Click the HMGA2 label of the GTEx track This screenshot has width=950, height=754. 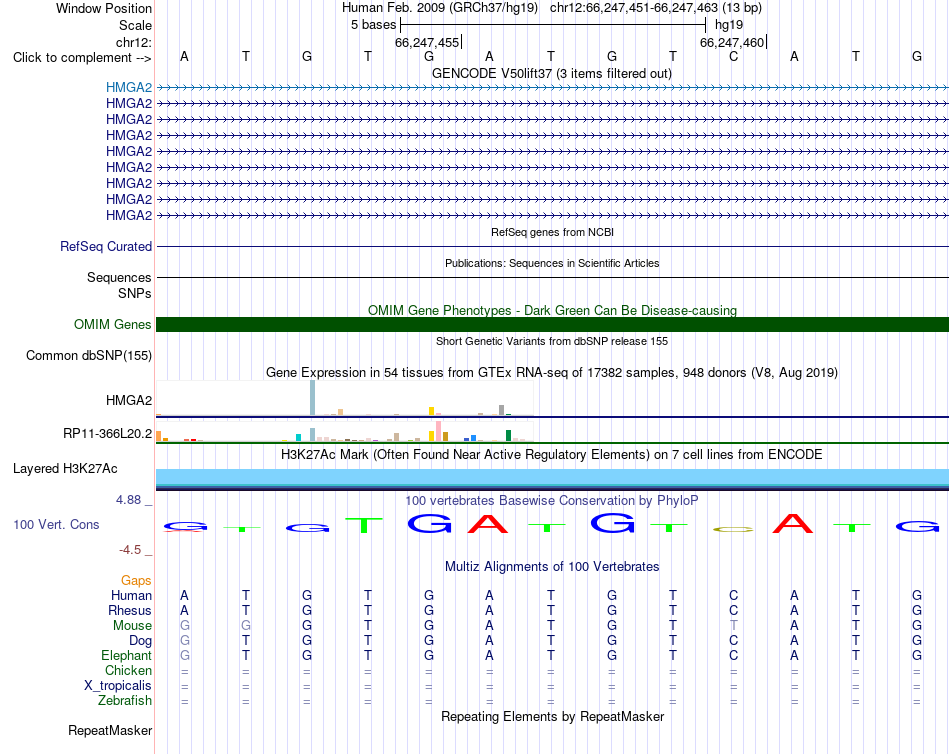point(128,400)
